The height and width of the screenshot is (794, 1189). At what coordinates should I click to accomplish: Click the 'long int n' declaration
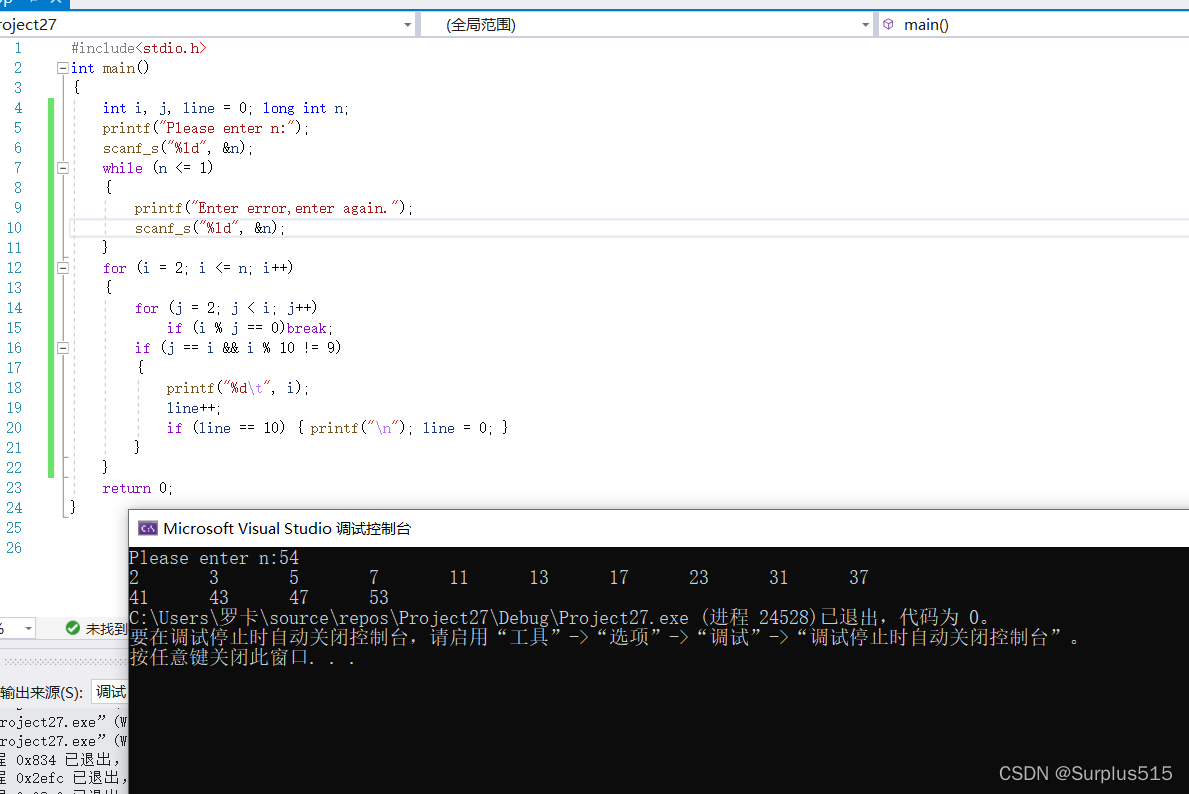[306, 108]
